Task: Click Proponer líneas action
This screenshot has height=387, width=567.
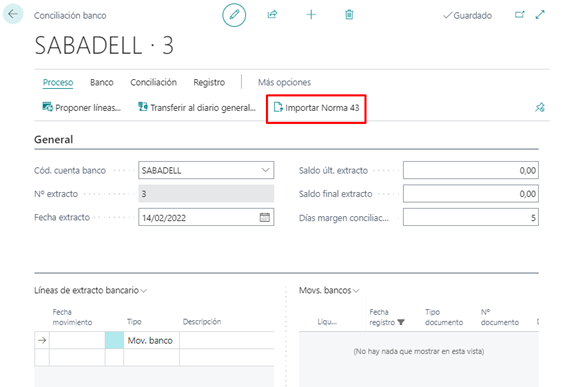Action: tap(81, 107)
